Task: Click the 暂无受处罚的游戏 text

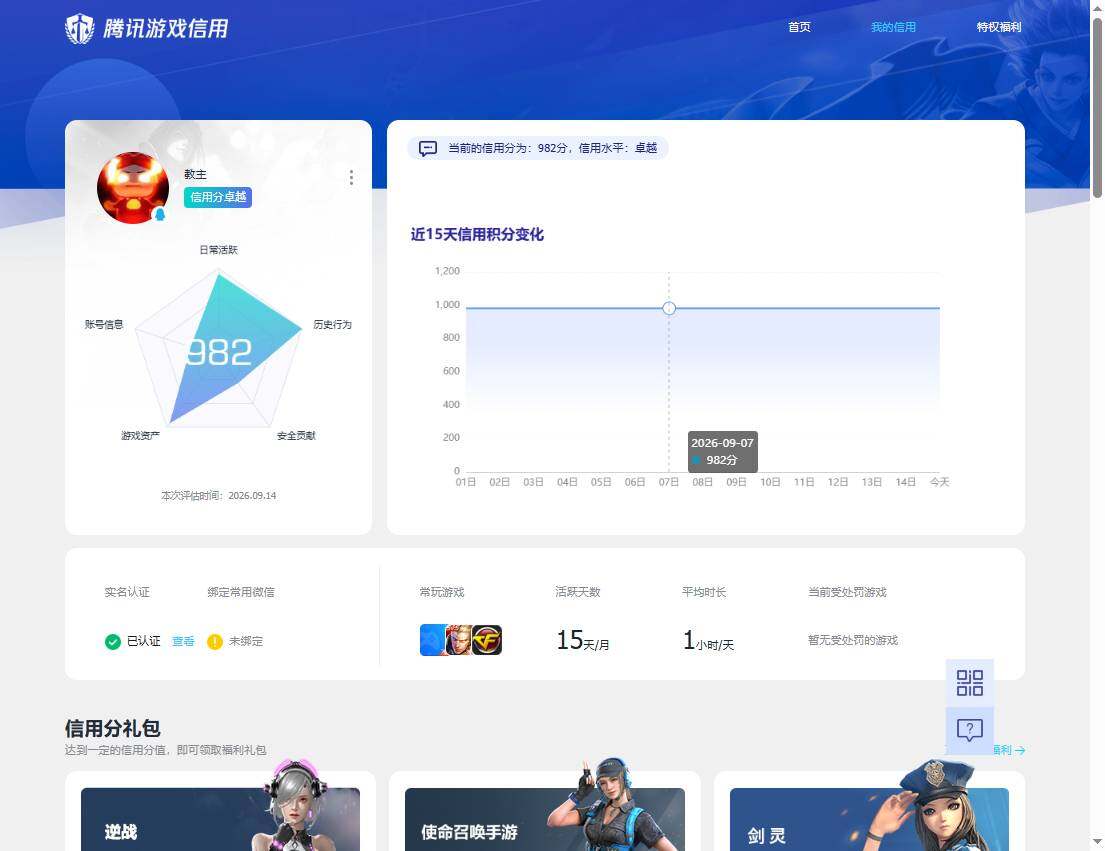Action: click(853, 640)
